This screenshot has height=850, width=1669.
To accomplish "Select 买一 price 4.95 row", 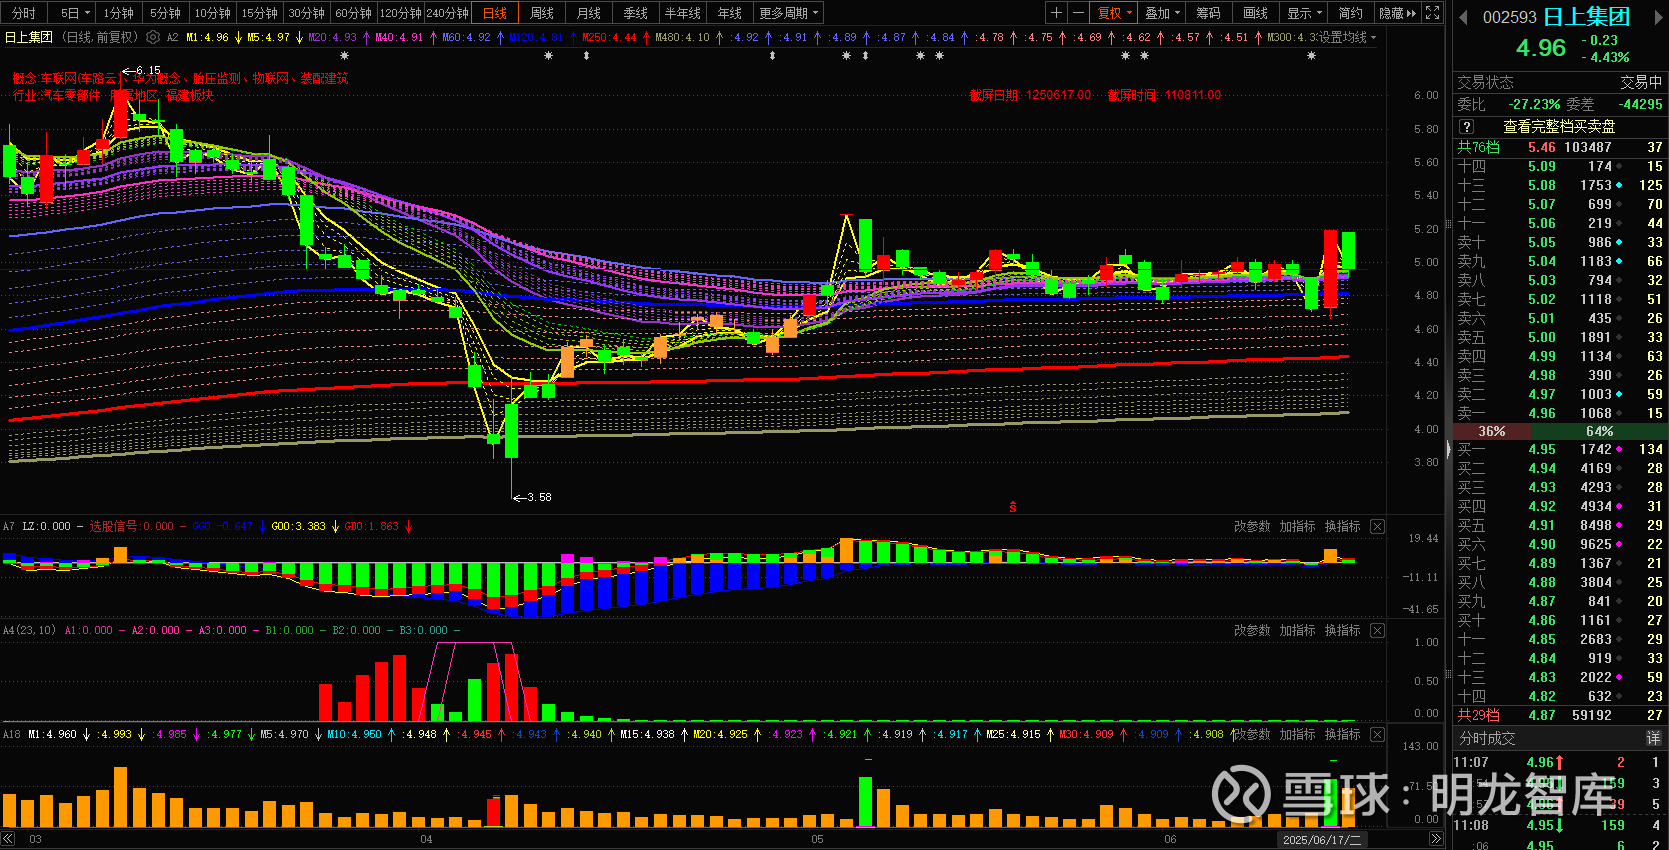I will pos(1560,449).
